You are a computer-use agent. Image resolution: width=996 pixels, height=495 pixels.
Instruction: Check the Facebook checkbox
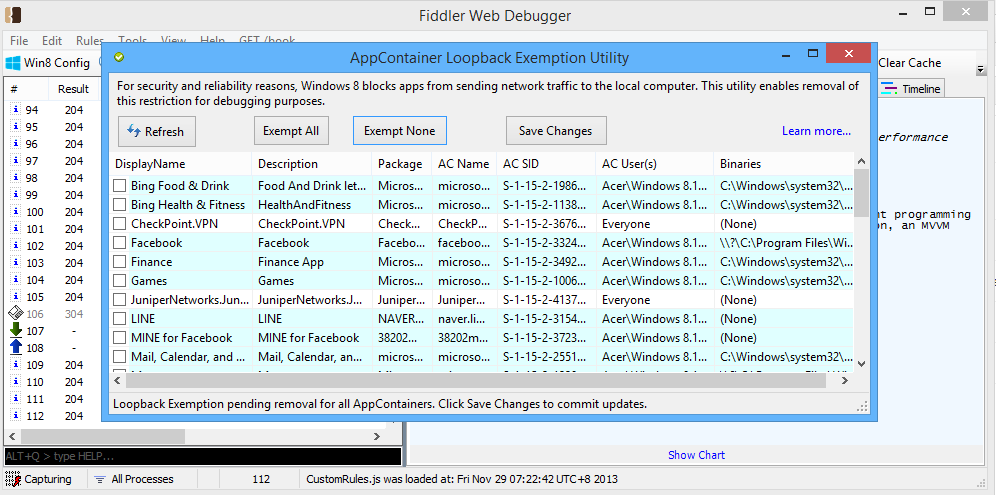pyautogui.click(x=119, y=243)
